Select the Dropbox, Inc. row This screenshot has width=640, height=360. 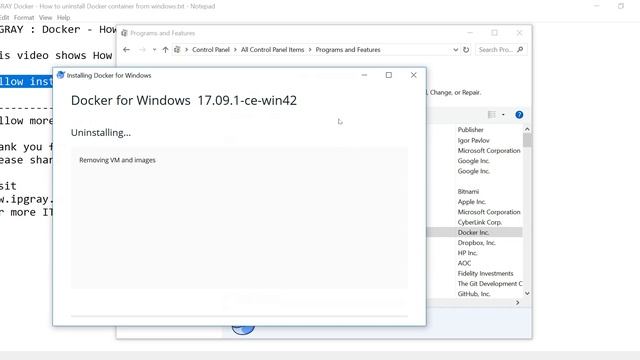tap(476, 243)
